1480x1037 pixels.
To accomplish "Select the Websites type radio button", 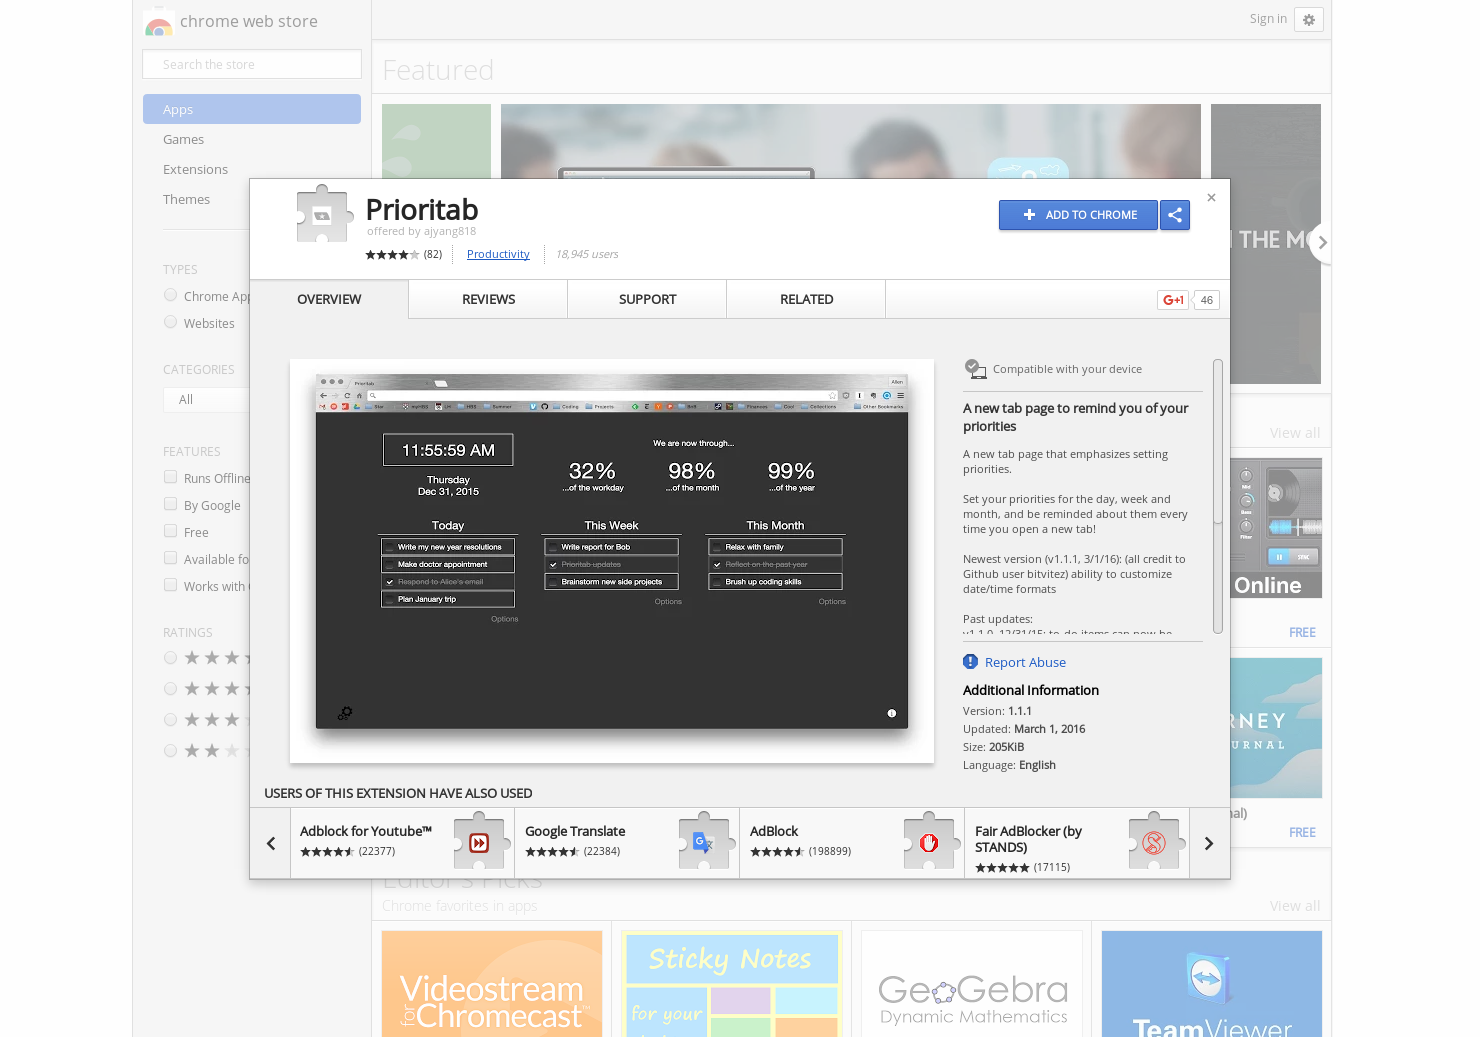I will tap(170, 321).
